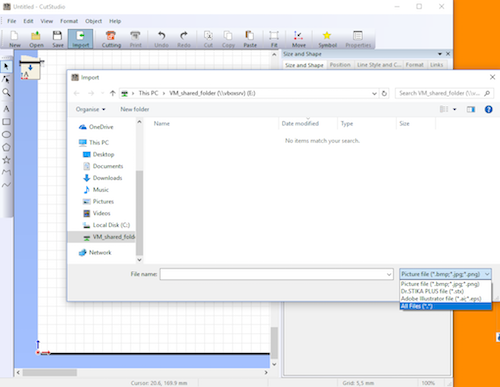Choose Picture file option in open list

point(445,284)
